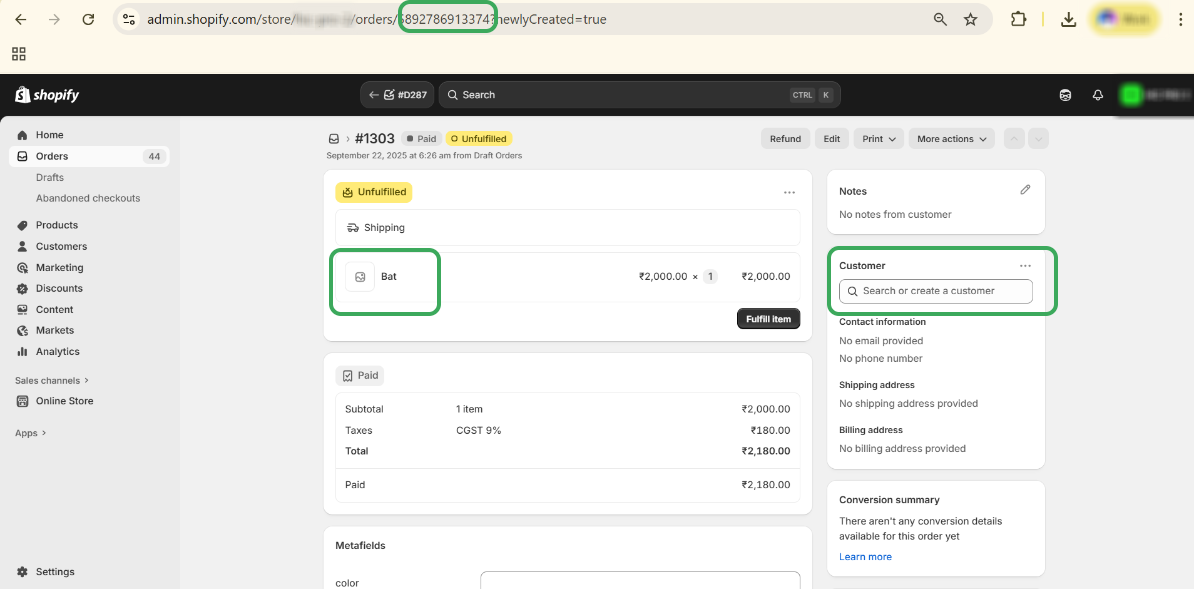This screenshot has height=589, width=1194.
Task: Click the Edit order button
Action: click(832, 139)
